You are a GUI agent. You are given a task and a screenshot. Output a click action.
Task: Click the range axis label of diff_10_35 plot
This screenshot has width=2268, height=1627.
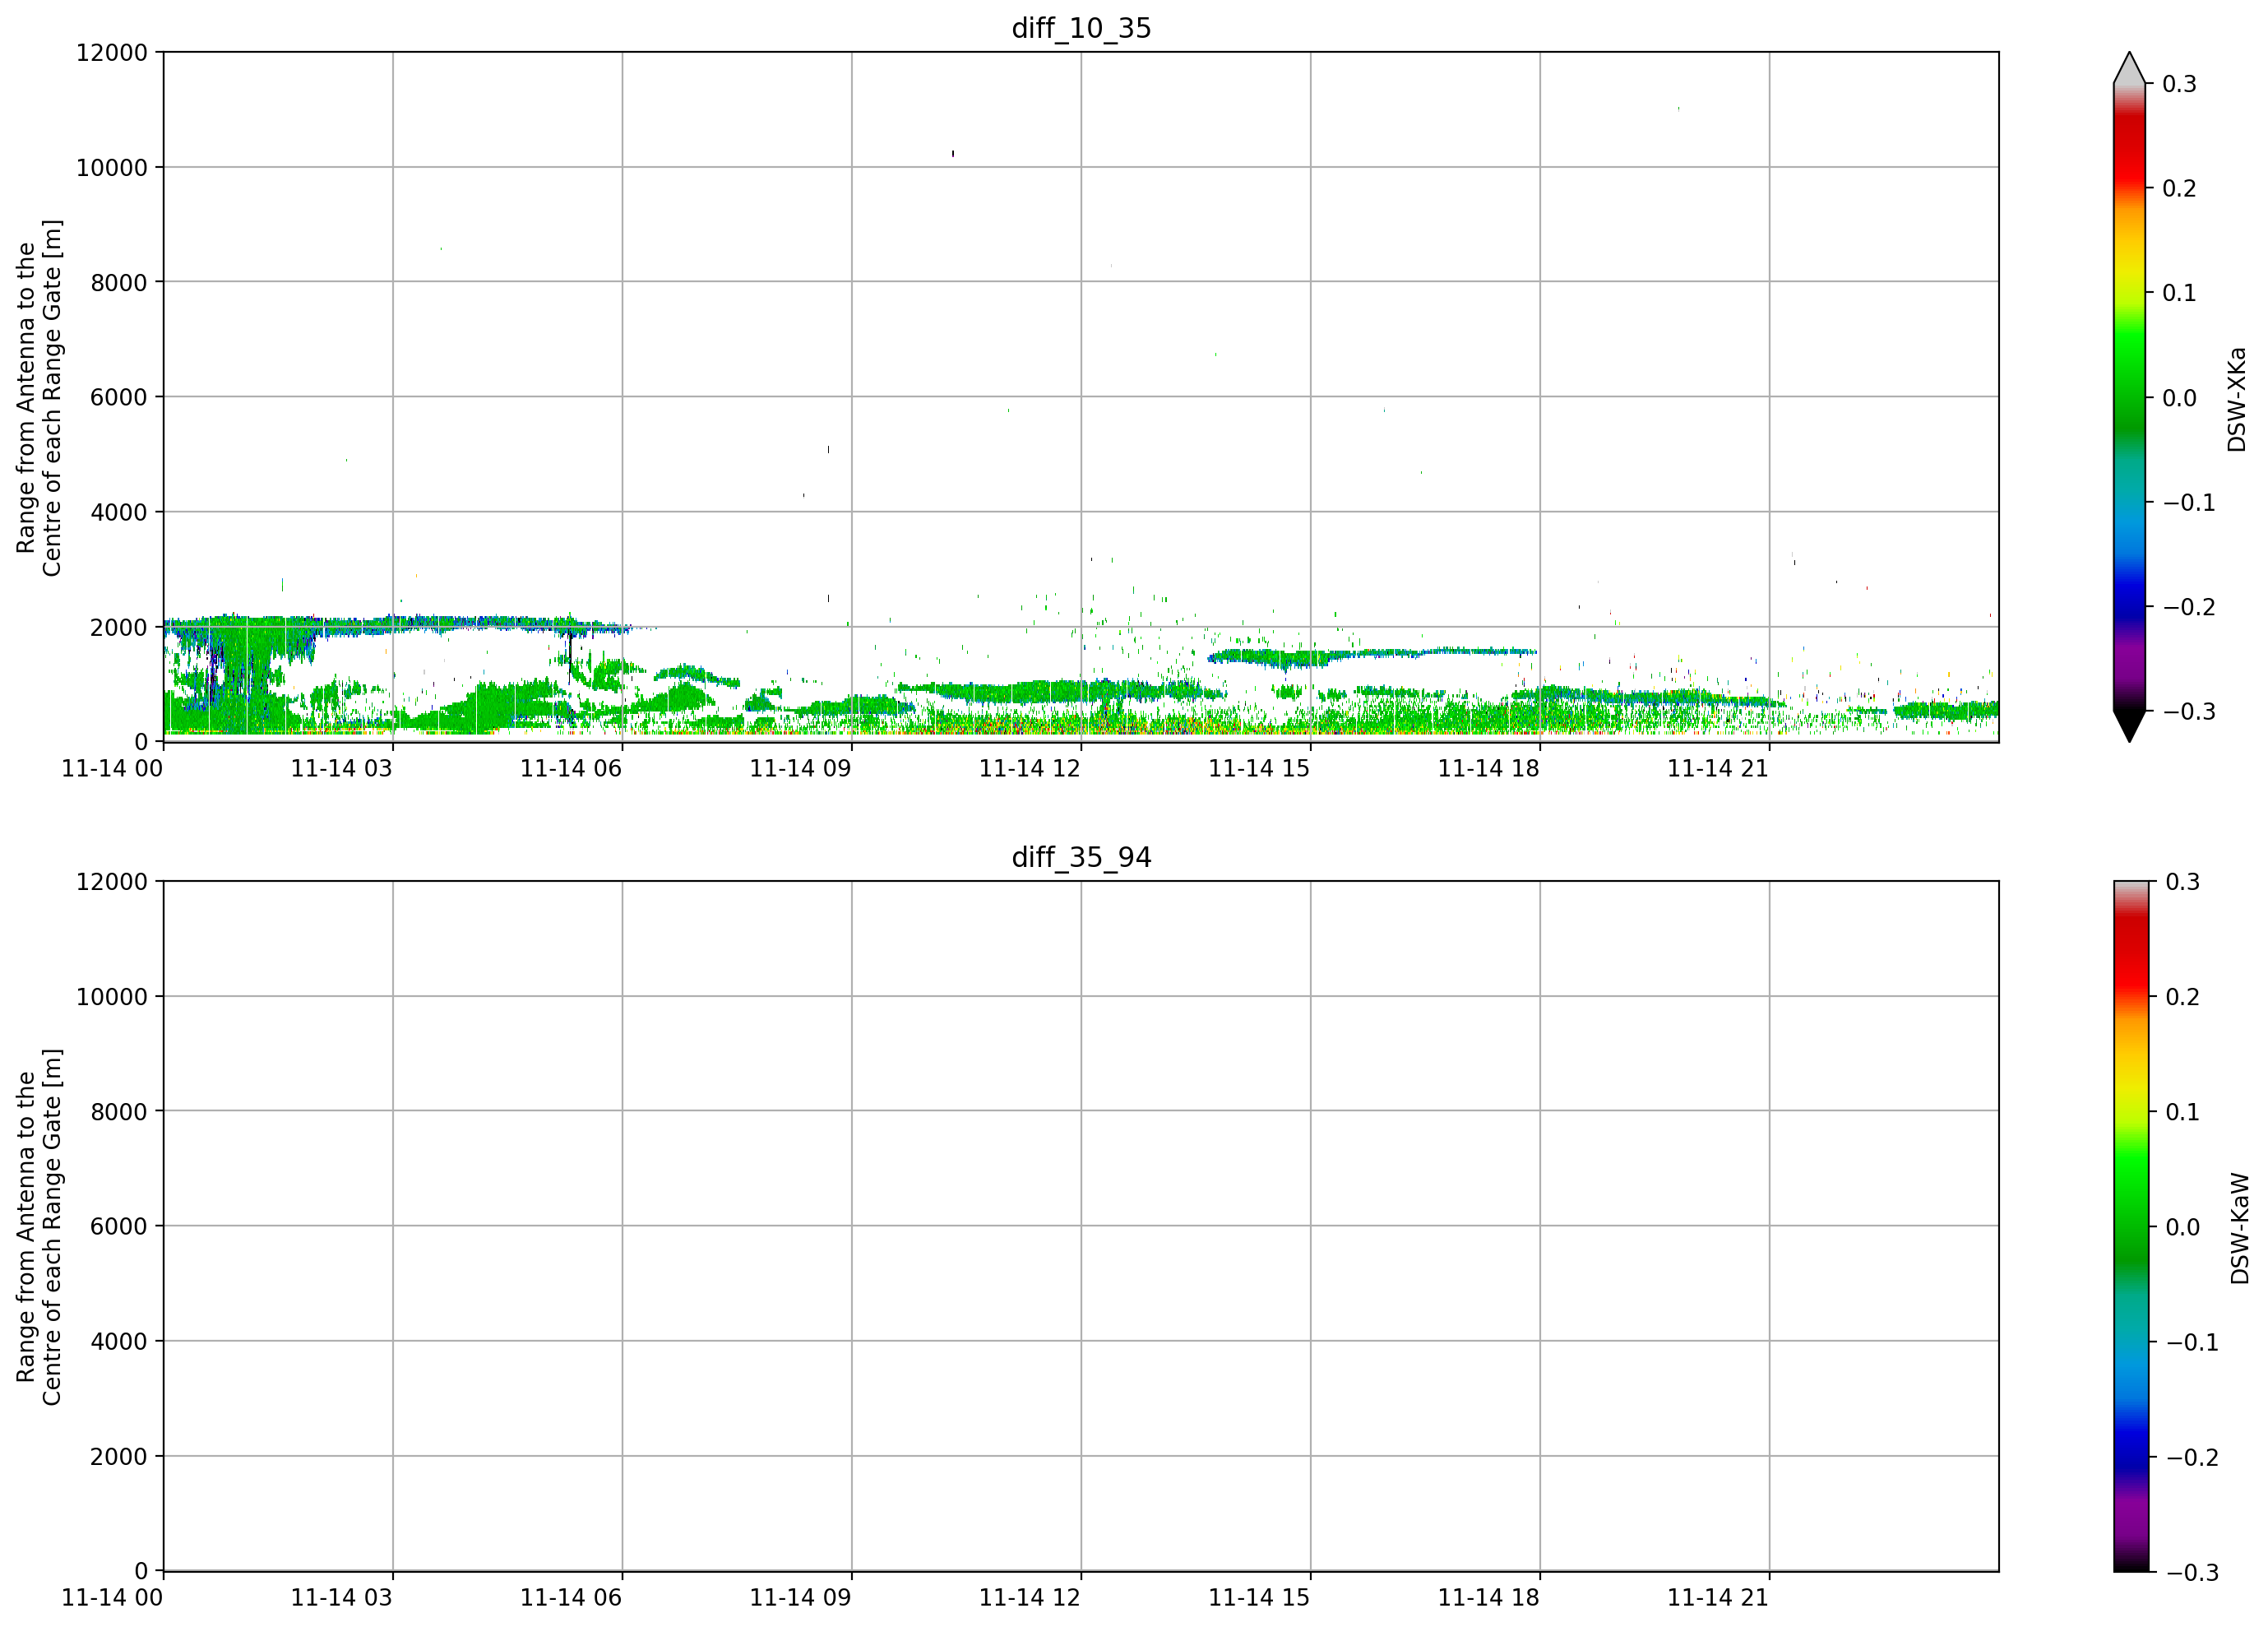click(39, 397)
